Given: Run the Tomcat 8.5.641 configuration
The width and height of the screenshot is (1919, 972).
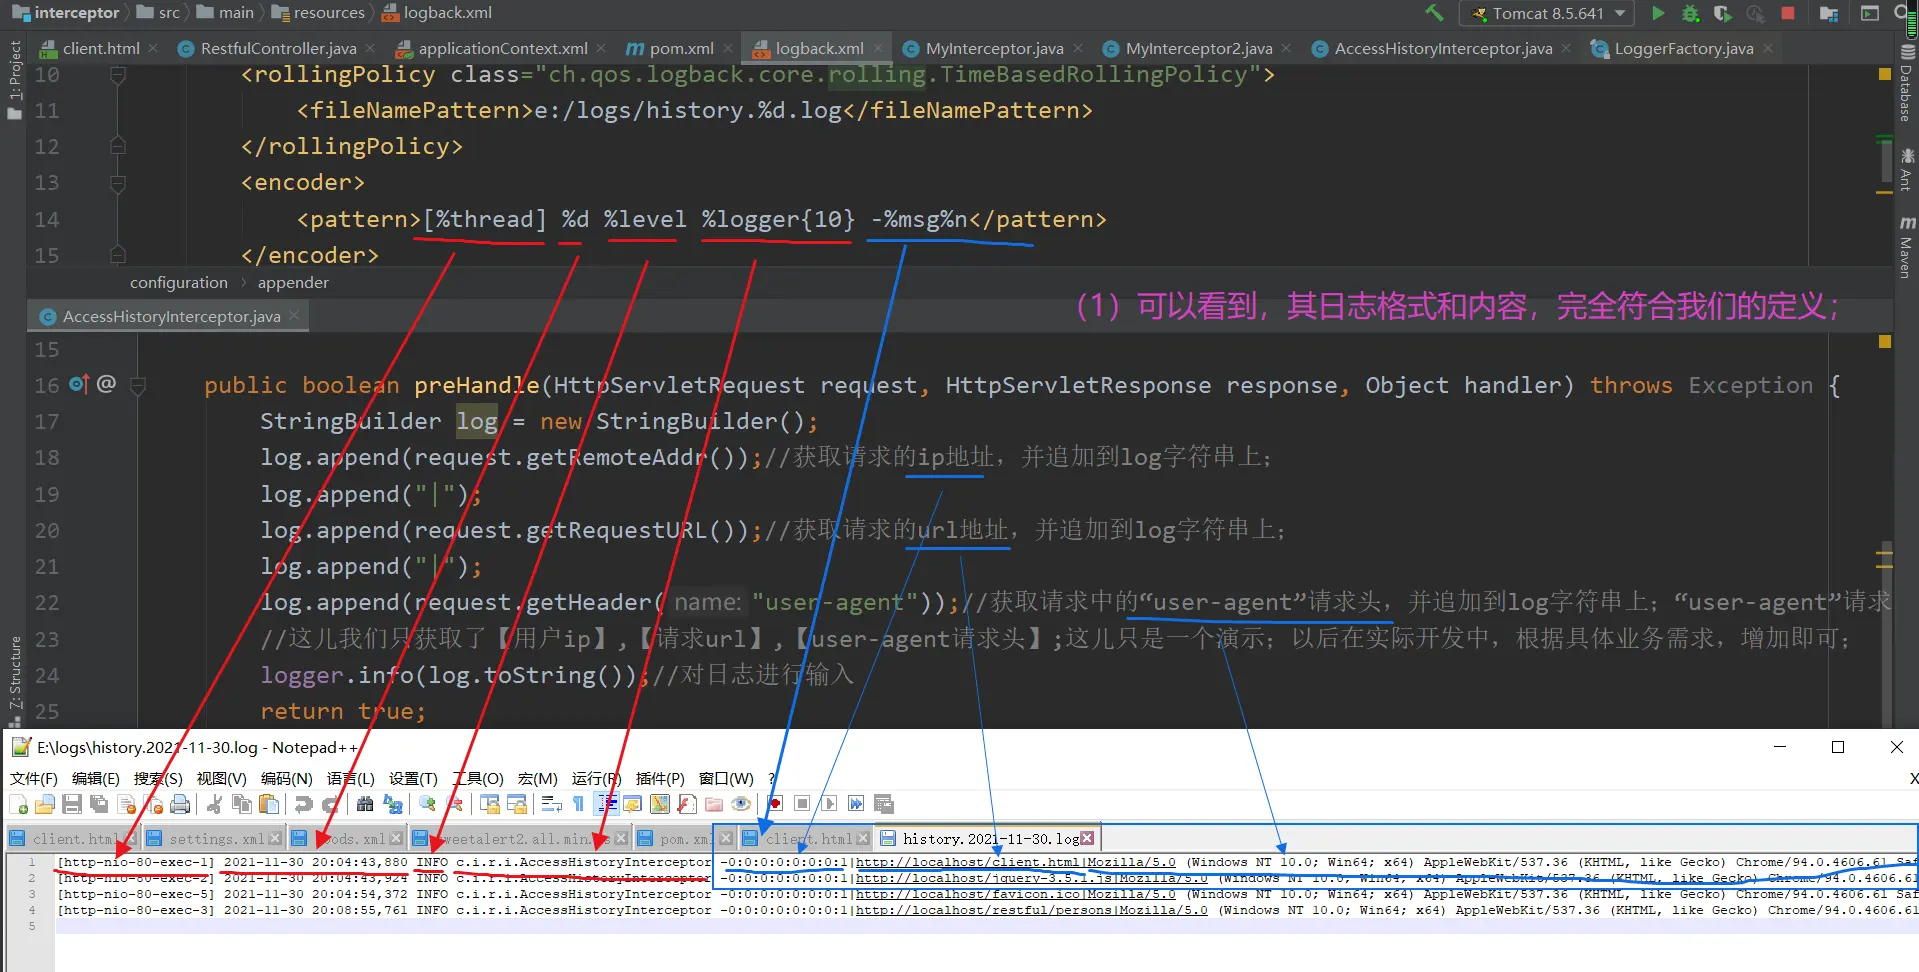Looking at the screenshot, I should click(1658, 13).
